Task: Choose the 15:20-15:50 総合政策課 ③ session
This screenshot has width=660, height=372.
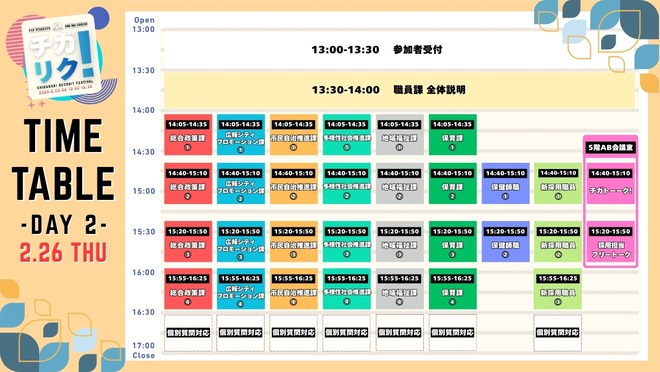Action: coord(188,242)
